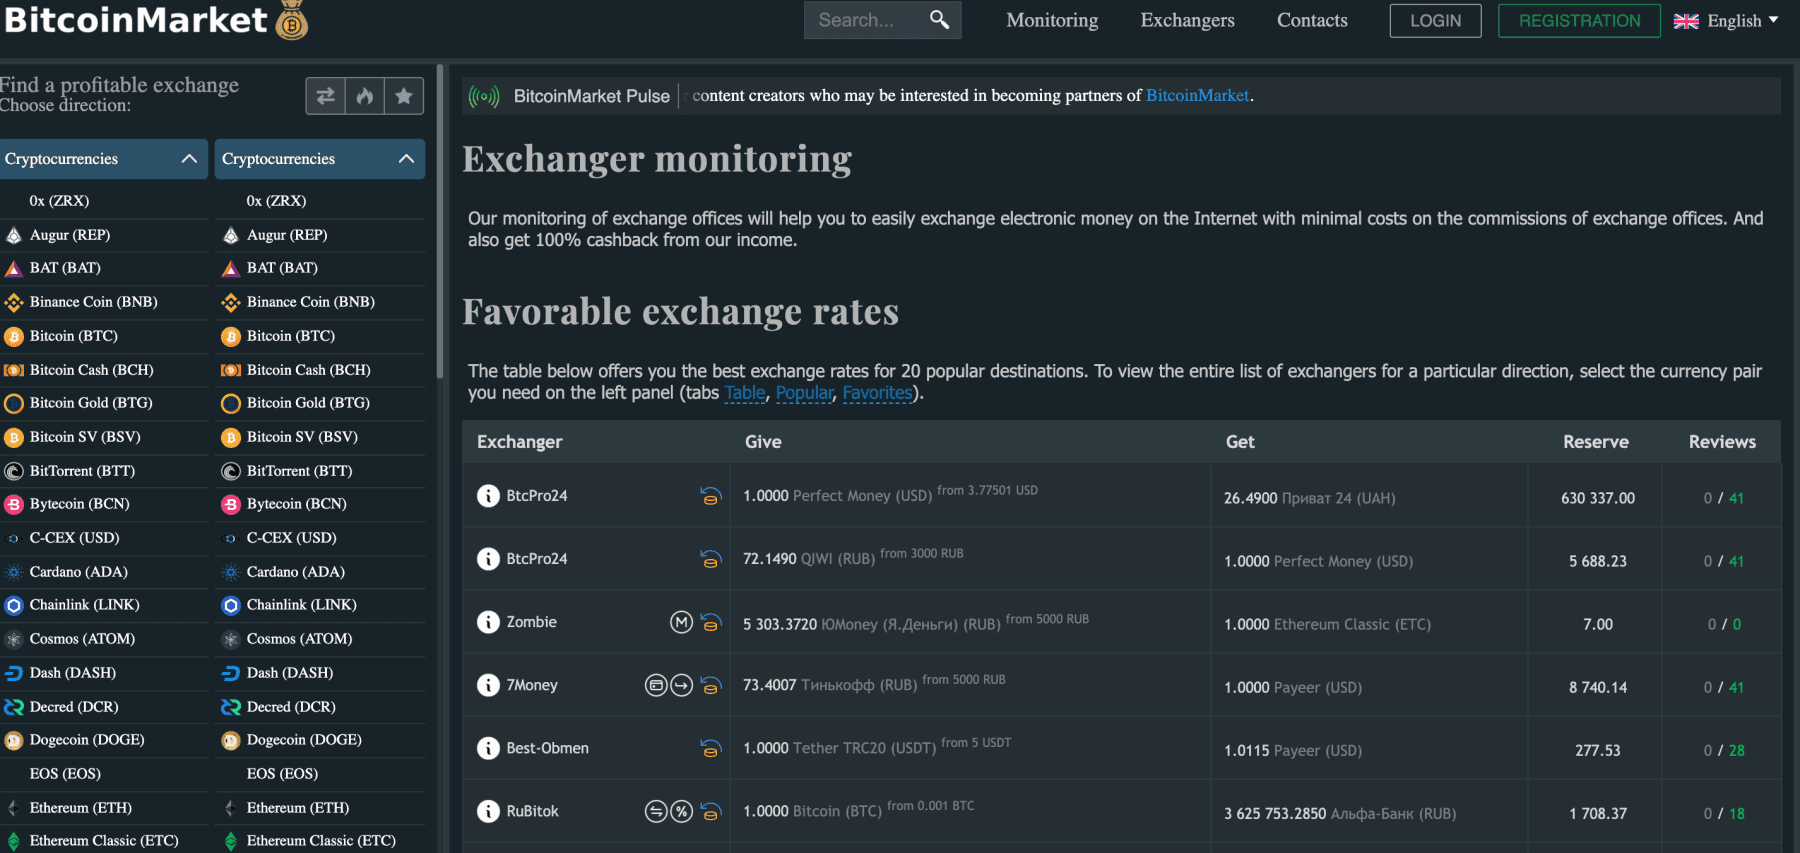Select the star favorites tab icon
1800x853 pixels.
[404, 96]
